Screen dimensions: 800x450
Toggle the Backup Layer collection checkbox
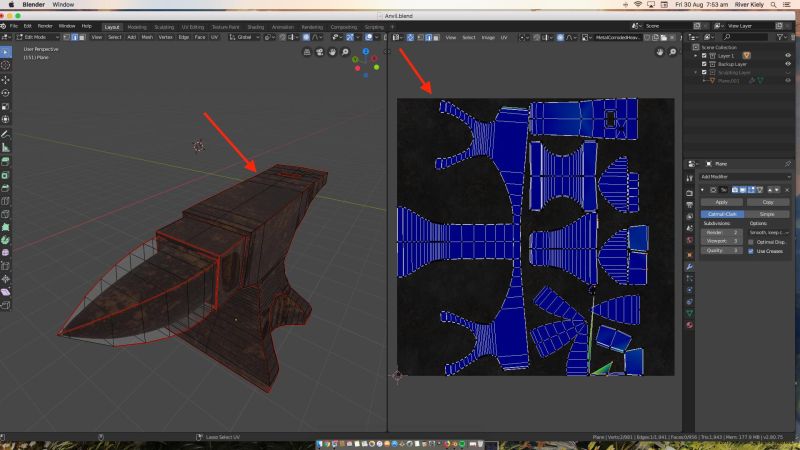pyautogui.click(x=704, y=64)
